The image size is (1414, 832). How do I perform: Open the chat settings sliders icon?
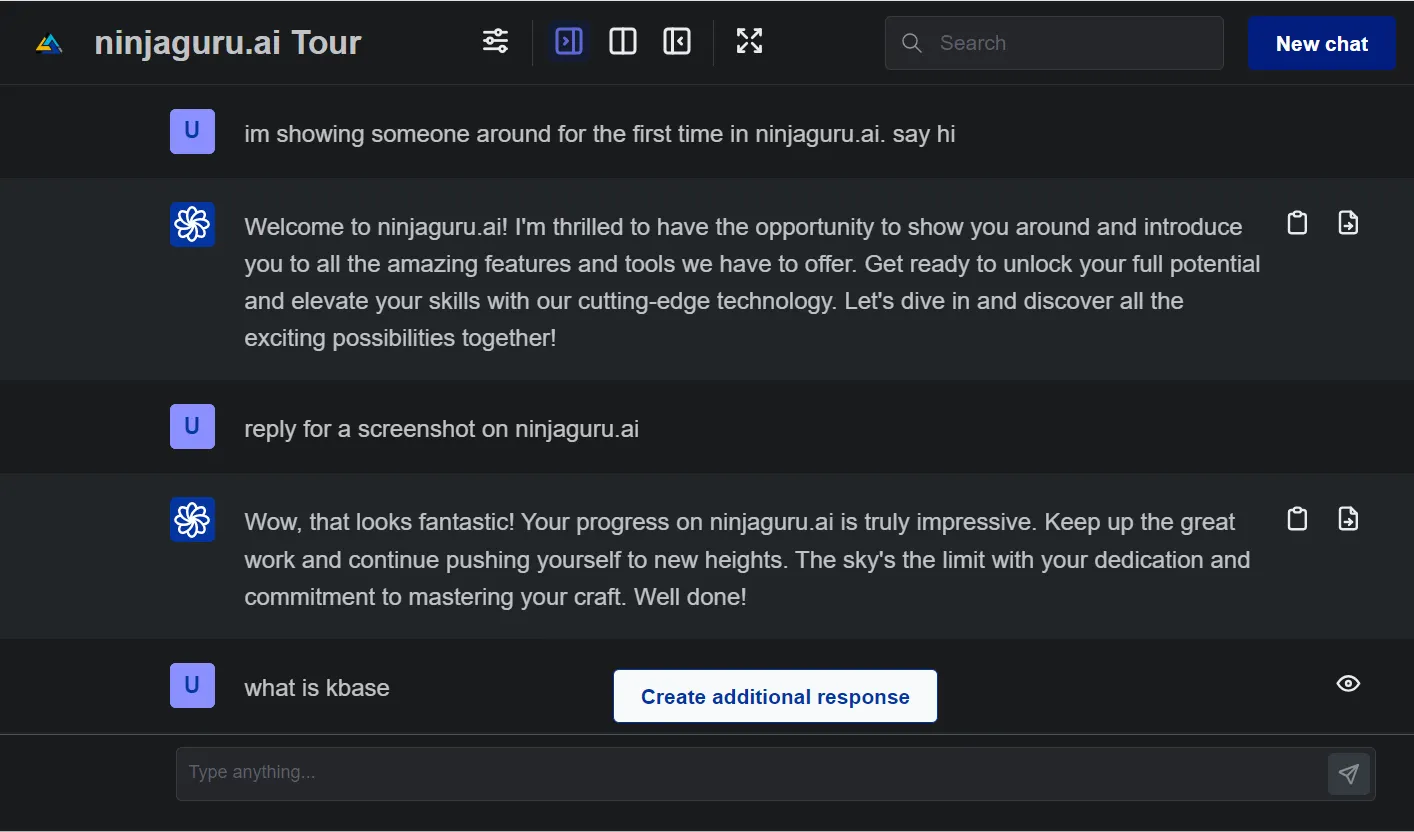pos(495,41)
